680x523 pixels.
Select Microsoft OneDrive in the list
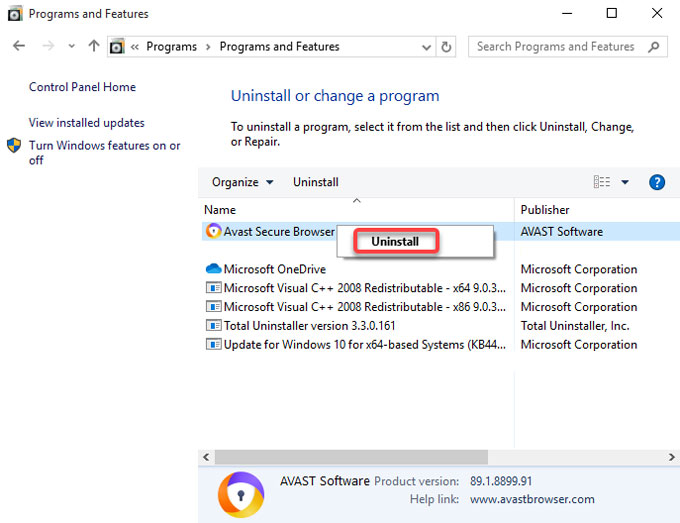275,269
